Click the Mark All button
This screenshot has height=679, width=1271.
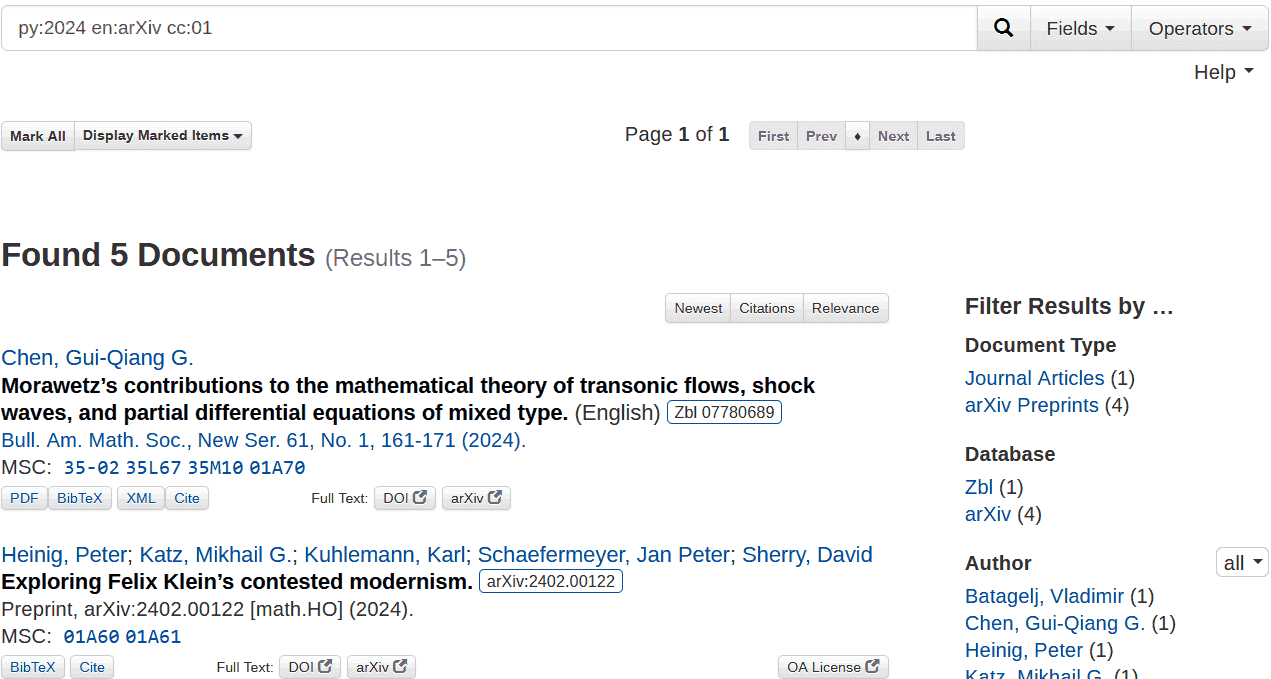[x=38, y=136]
